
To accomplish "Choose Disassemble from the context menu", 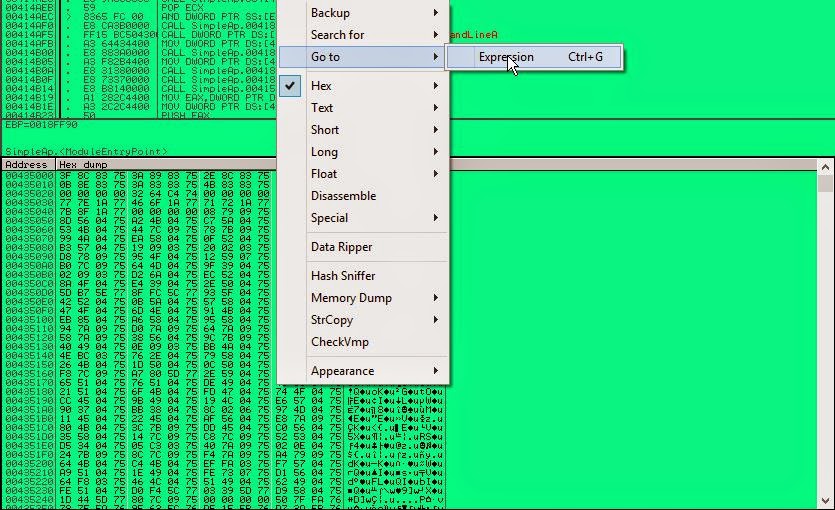I will click(x=363, y=196).
